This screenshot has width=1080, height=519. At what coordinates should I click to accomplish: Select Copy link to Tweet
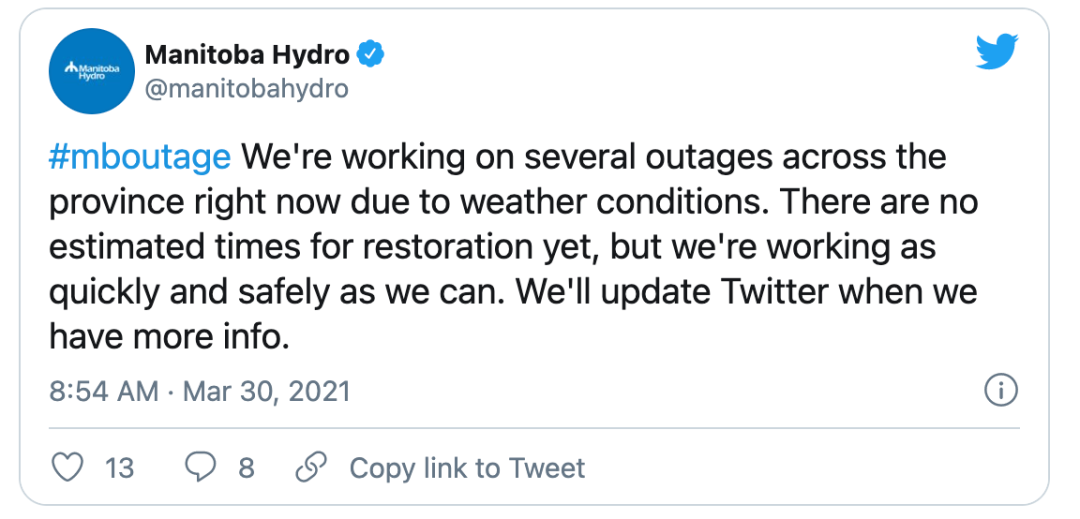click(467, 467)
